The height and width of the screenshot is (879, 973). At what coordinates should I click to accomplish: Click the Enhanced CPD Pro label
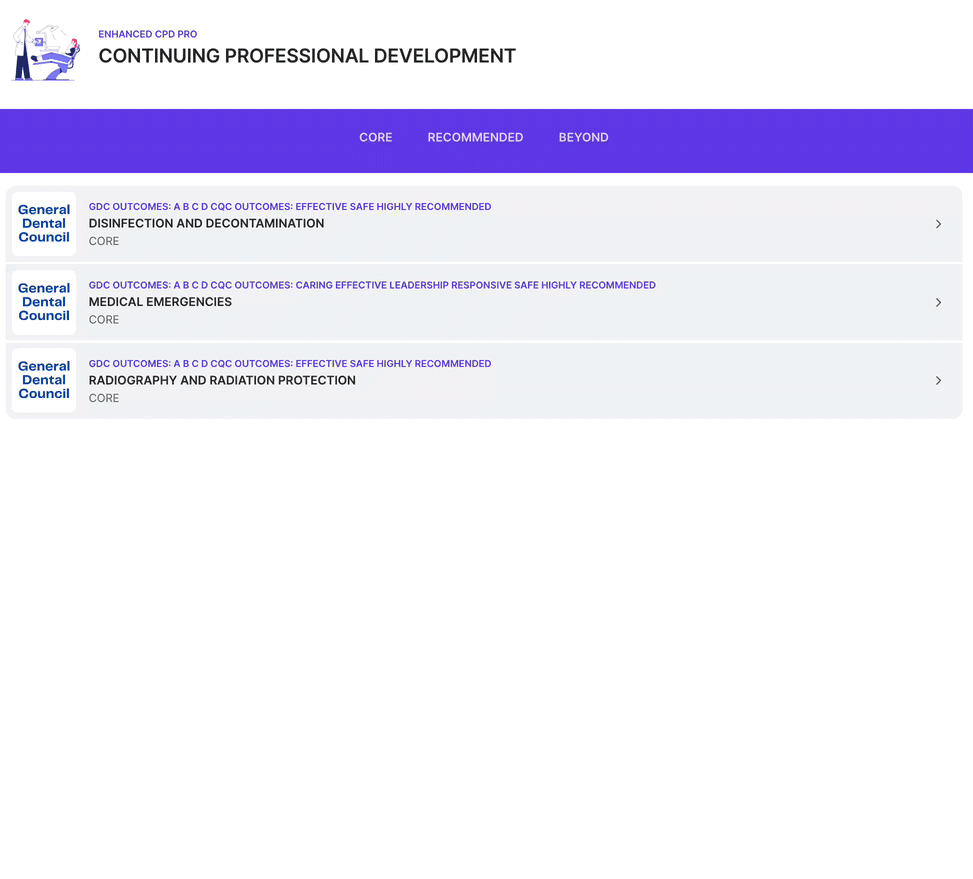click(x=147, y=34)
